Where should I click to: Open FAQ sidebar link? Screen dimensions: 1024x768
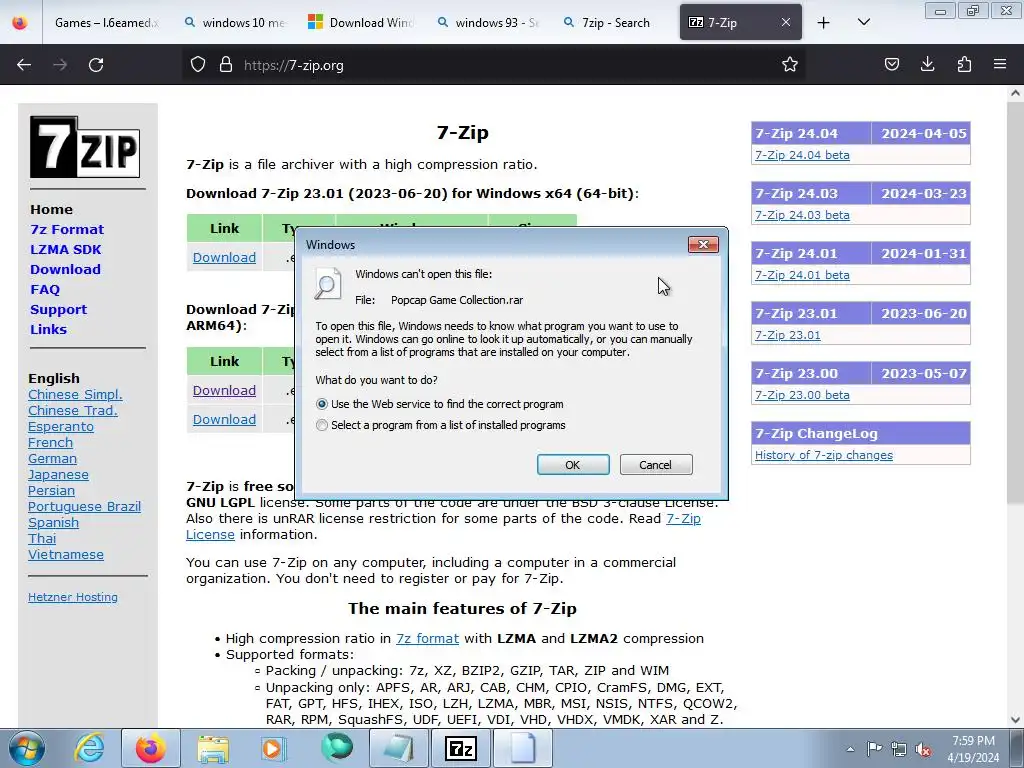[x=45, y=289]
